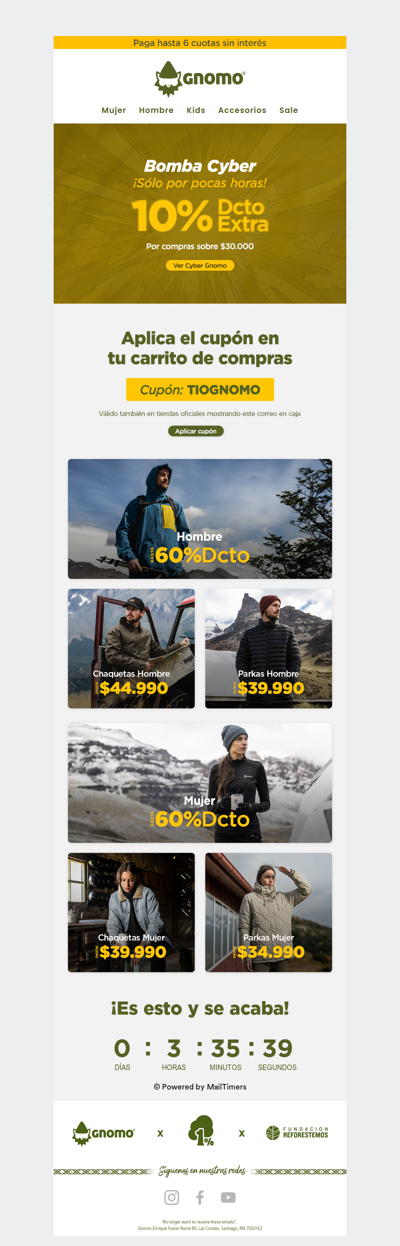Click the Powered by MailTimers link
Viewport: 400px width, 1246px height.
[200, 1086]
